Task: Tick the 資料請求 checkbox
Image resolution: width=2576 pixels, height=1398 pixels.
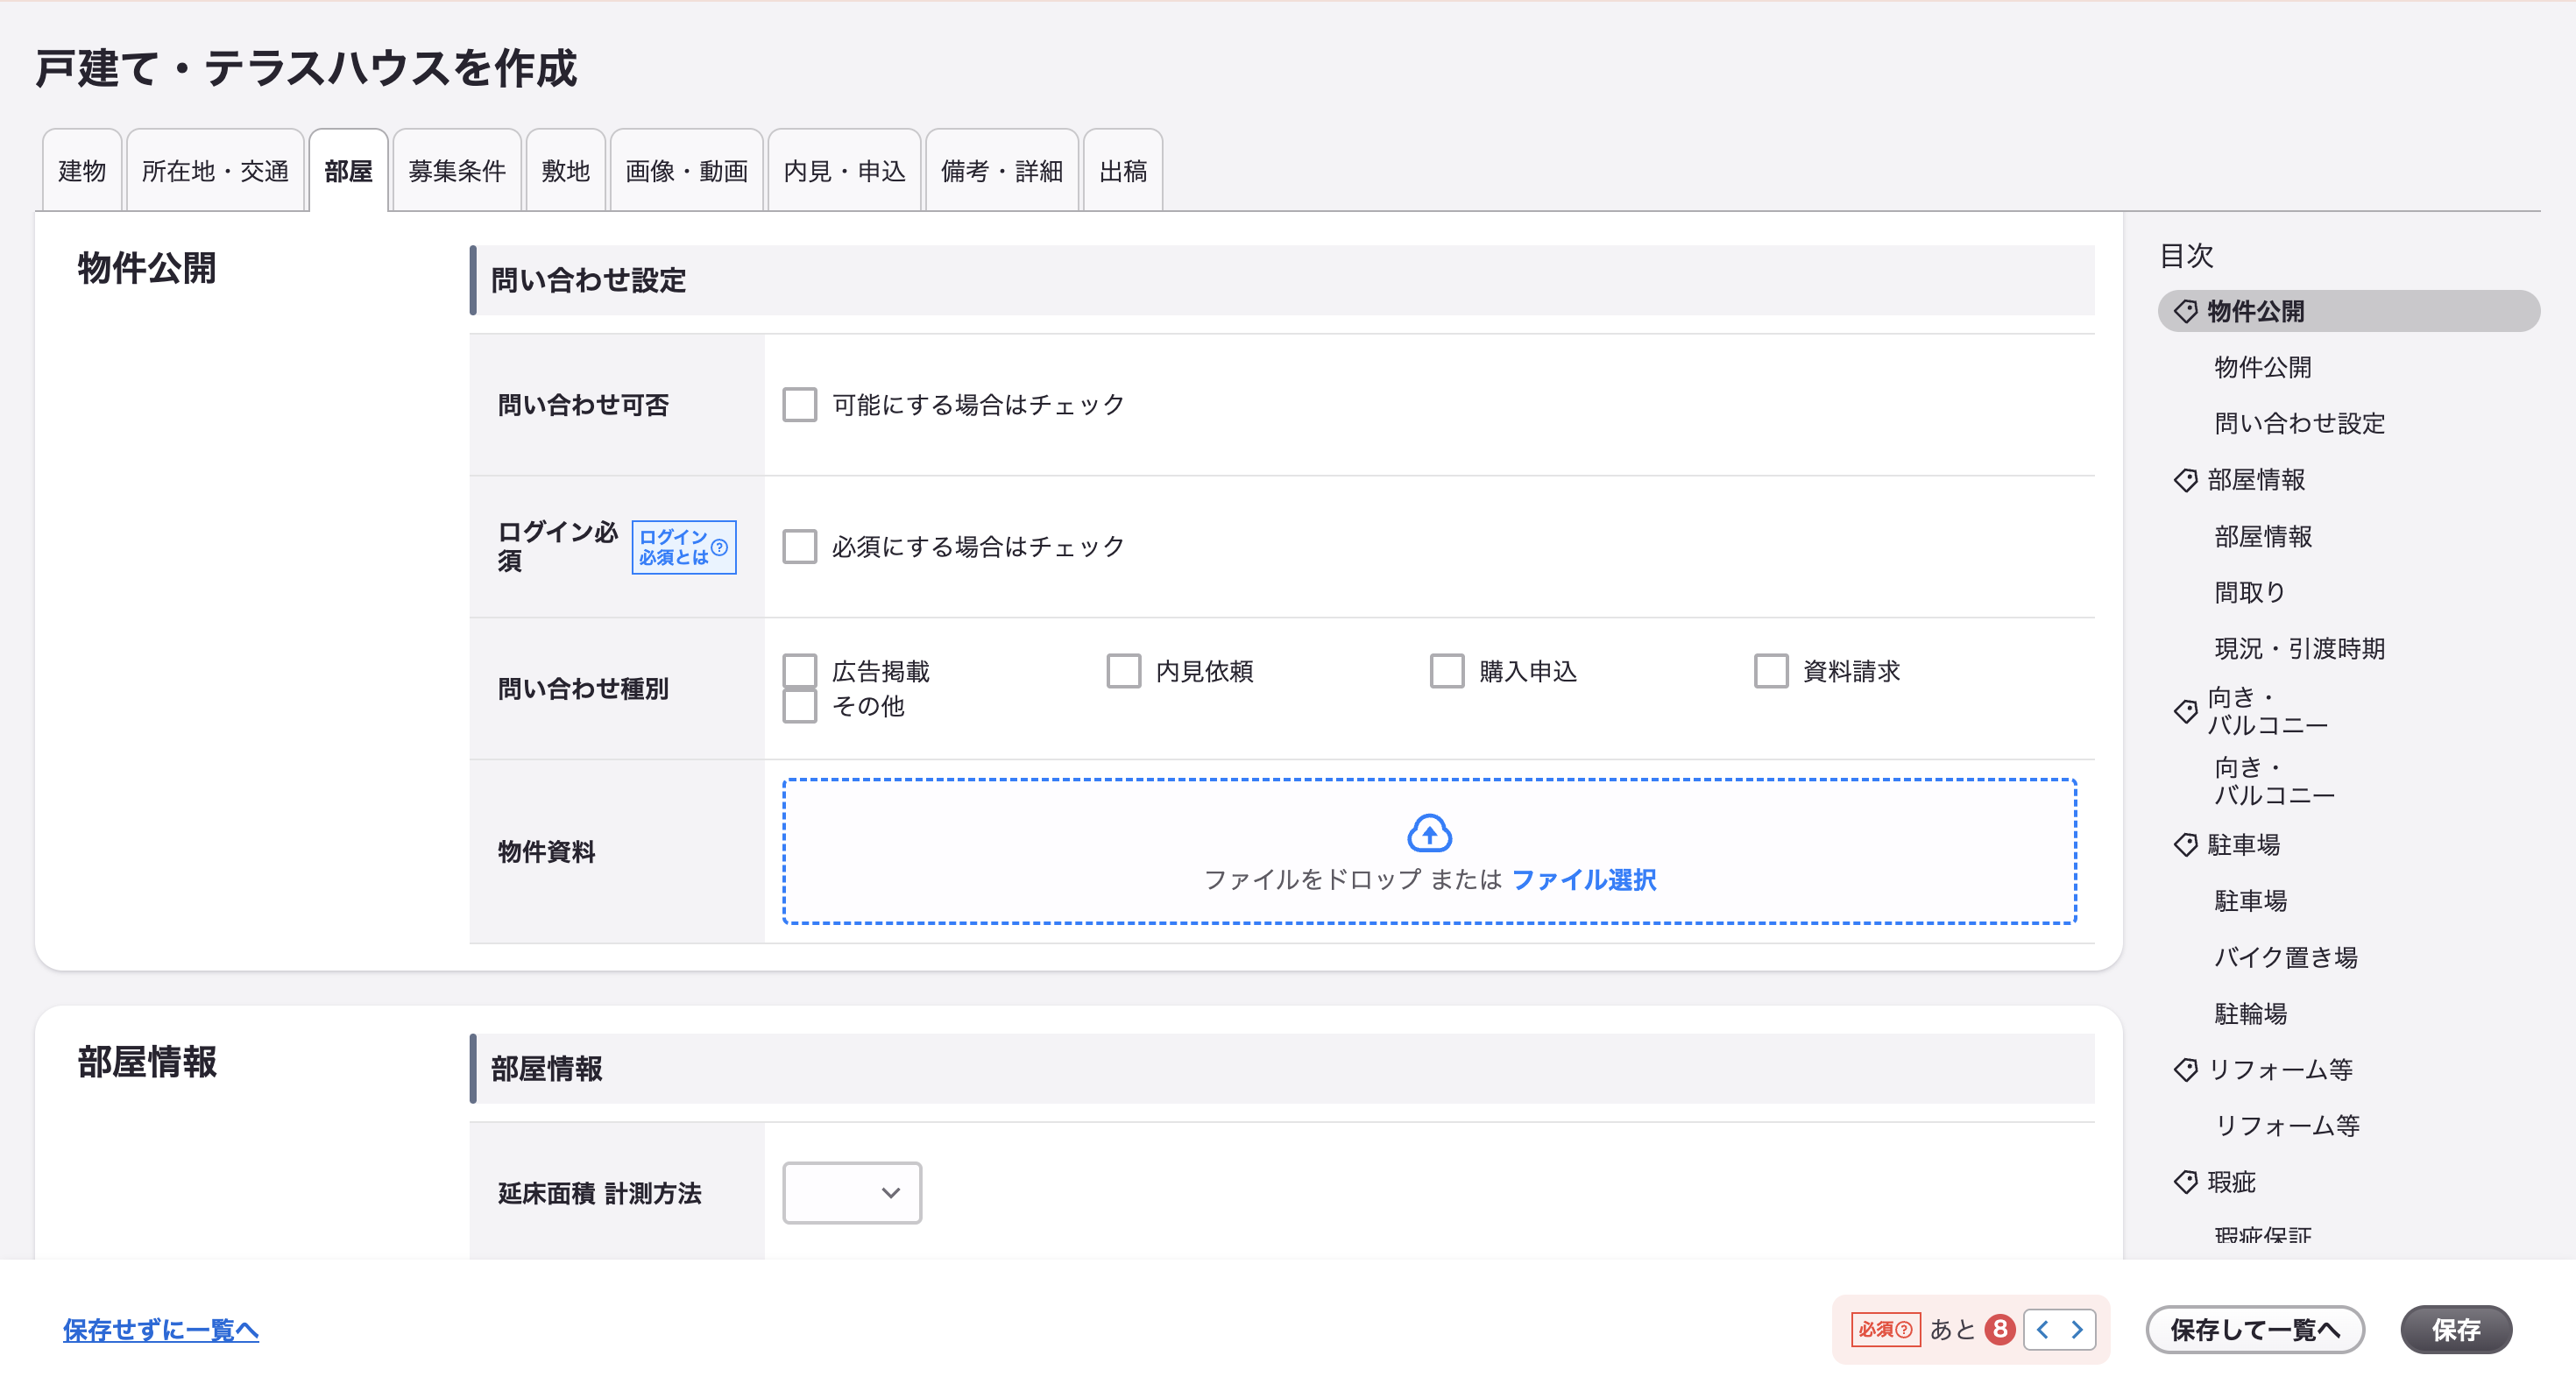Action: coord(1770,671)
